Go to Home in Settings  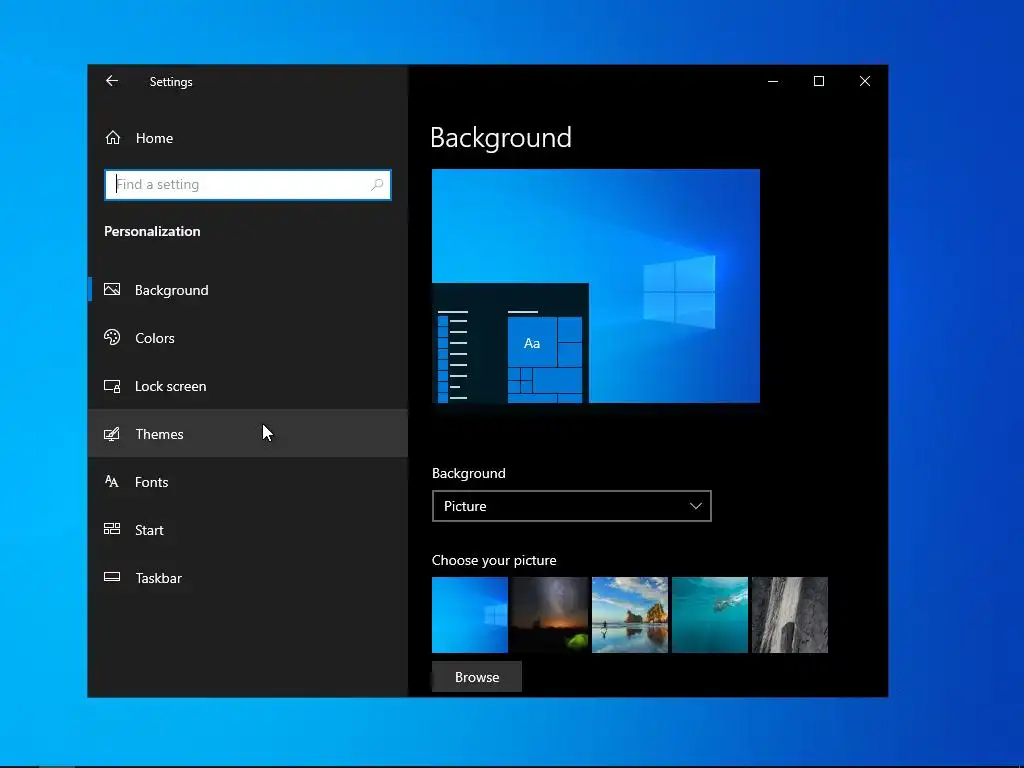(248, 138)
